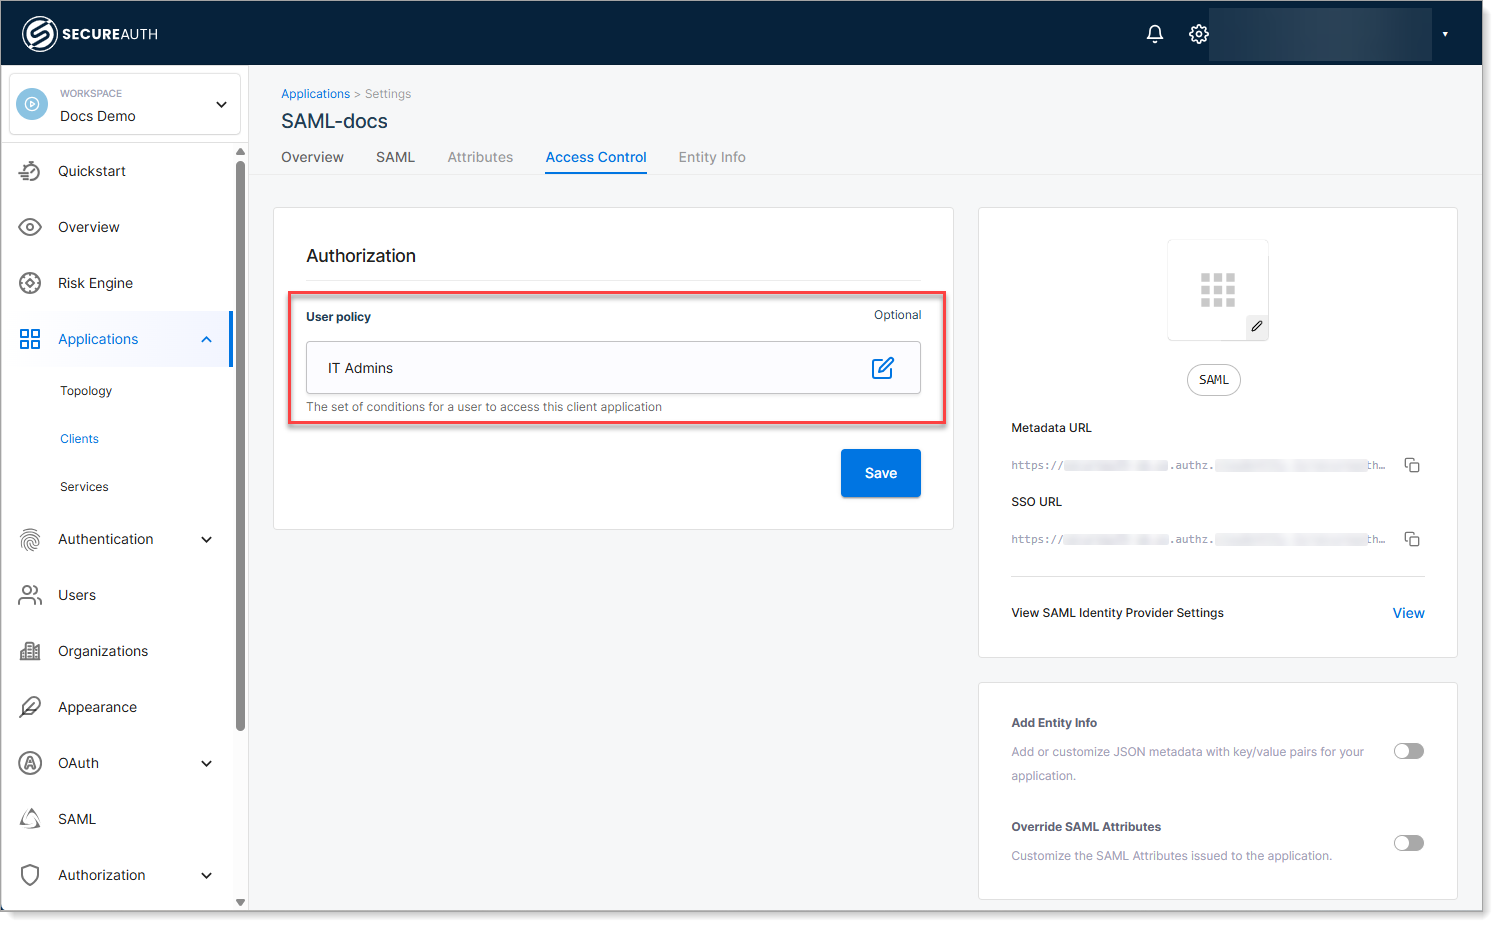Click the sidebar vertical scrollbar
This screenshot has height=927, width=1498.
pos(240,445)
